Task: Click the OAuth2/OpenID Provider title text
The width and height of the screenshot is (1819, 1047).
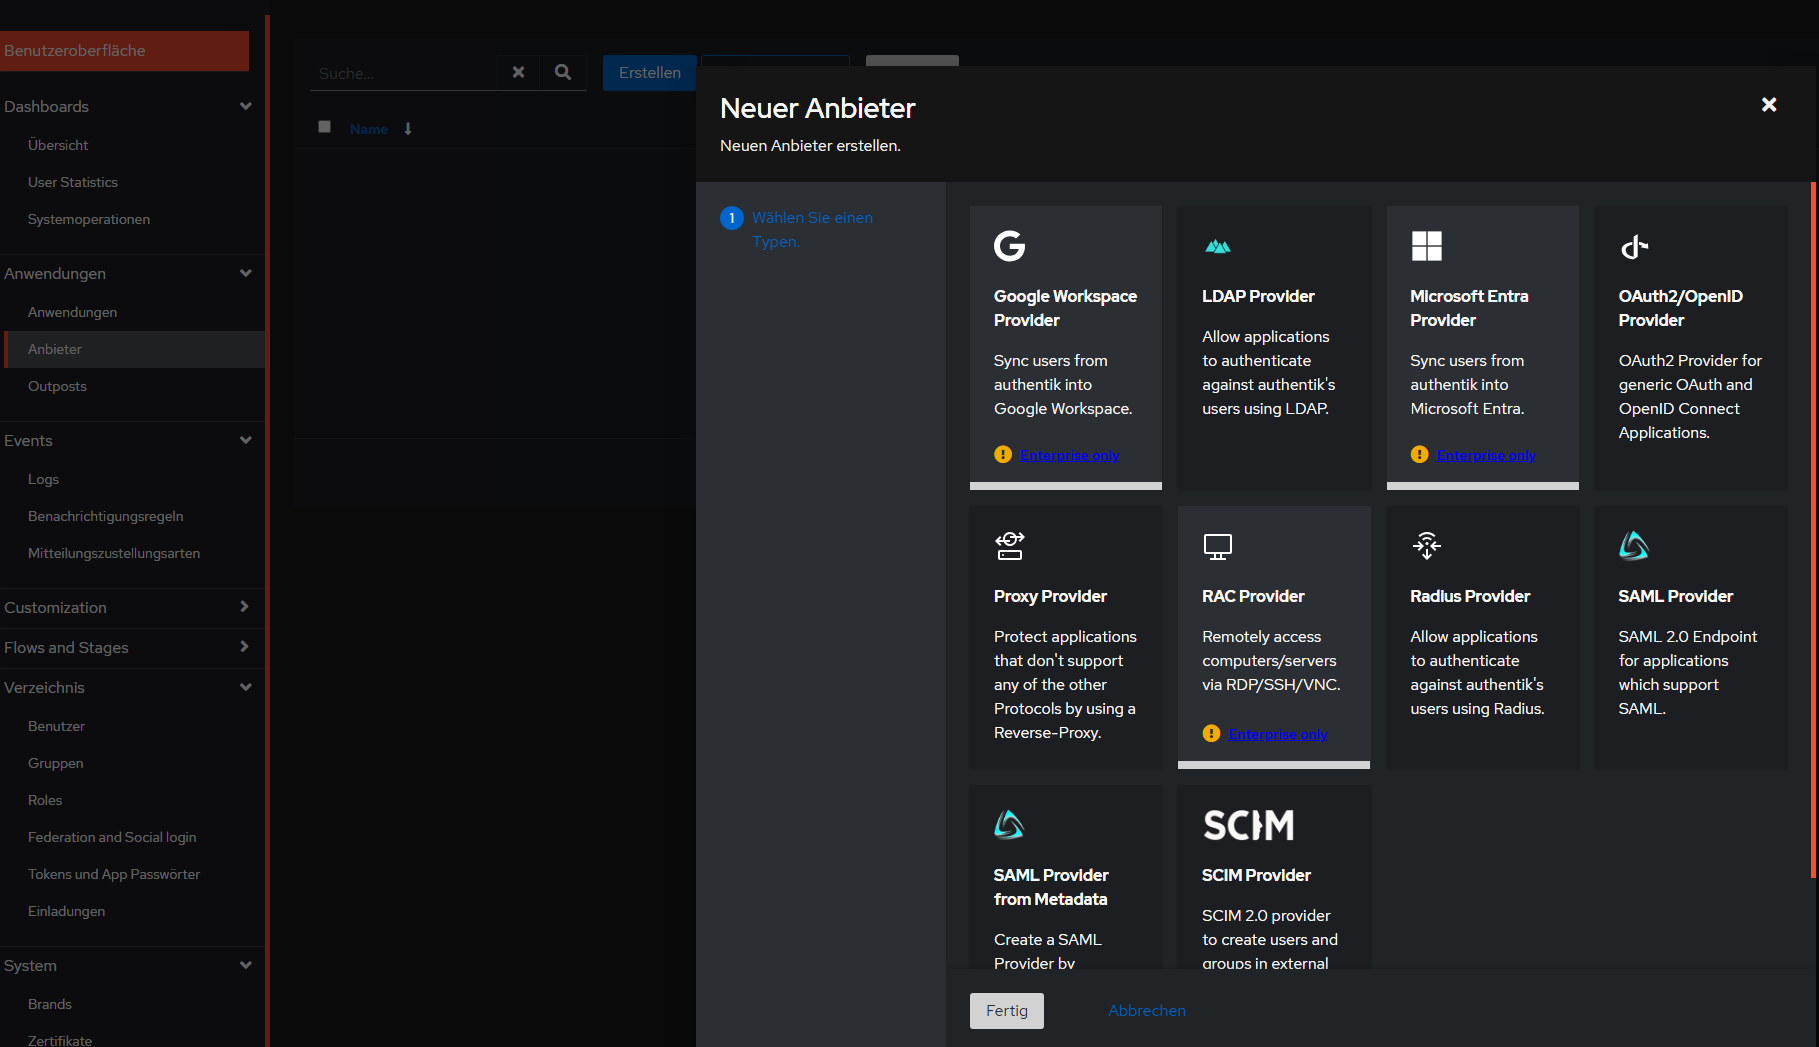Action: tap(1681, 308)
